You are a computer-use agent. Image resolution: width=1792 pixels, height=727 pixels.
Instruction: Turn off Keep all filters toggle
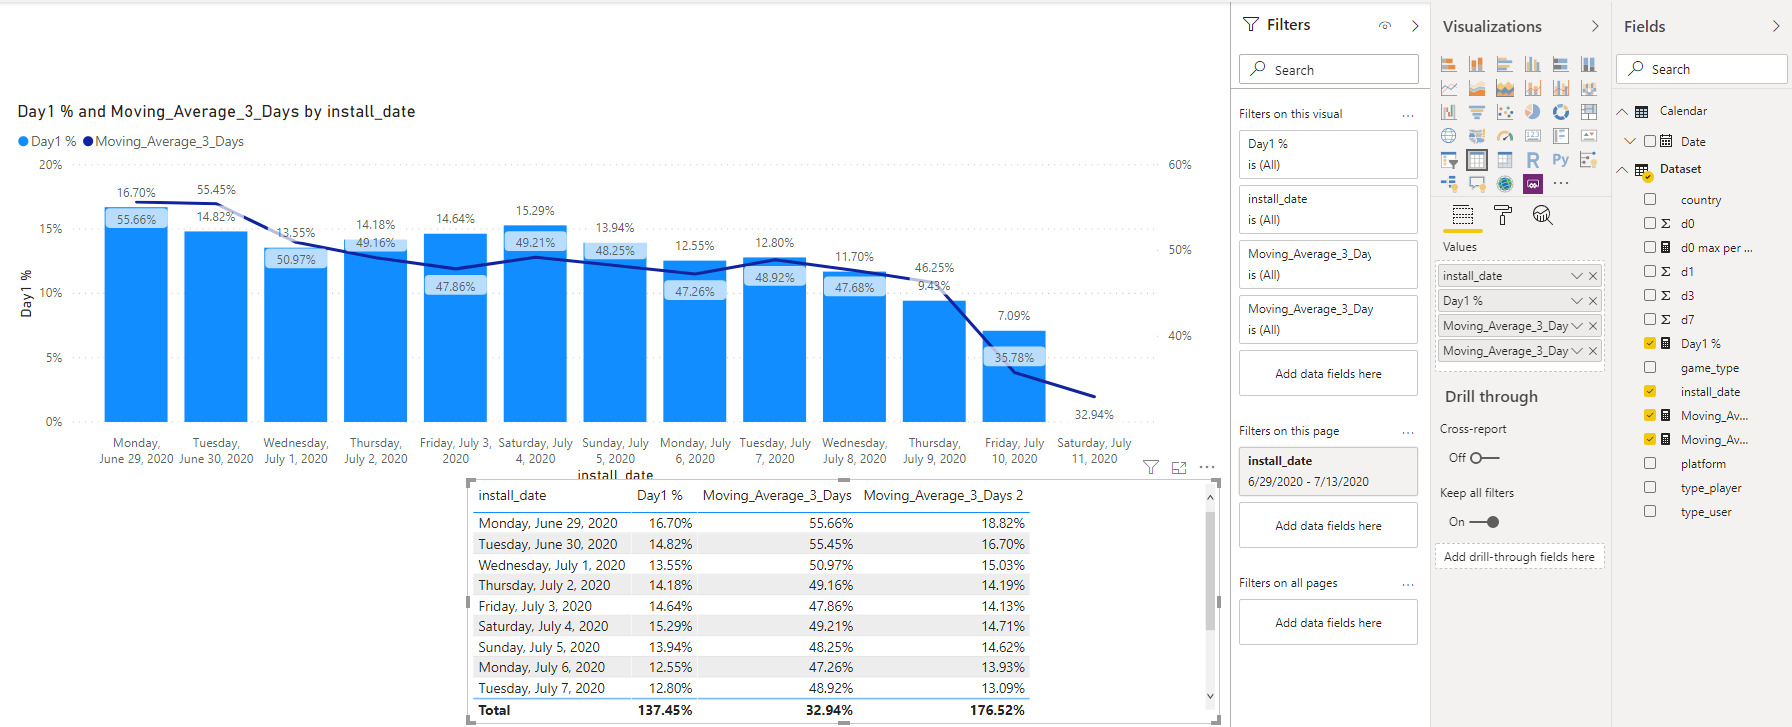click(x=1485, y=522)
